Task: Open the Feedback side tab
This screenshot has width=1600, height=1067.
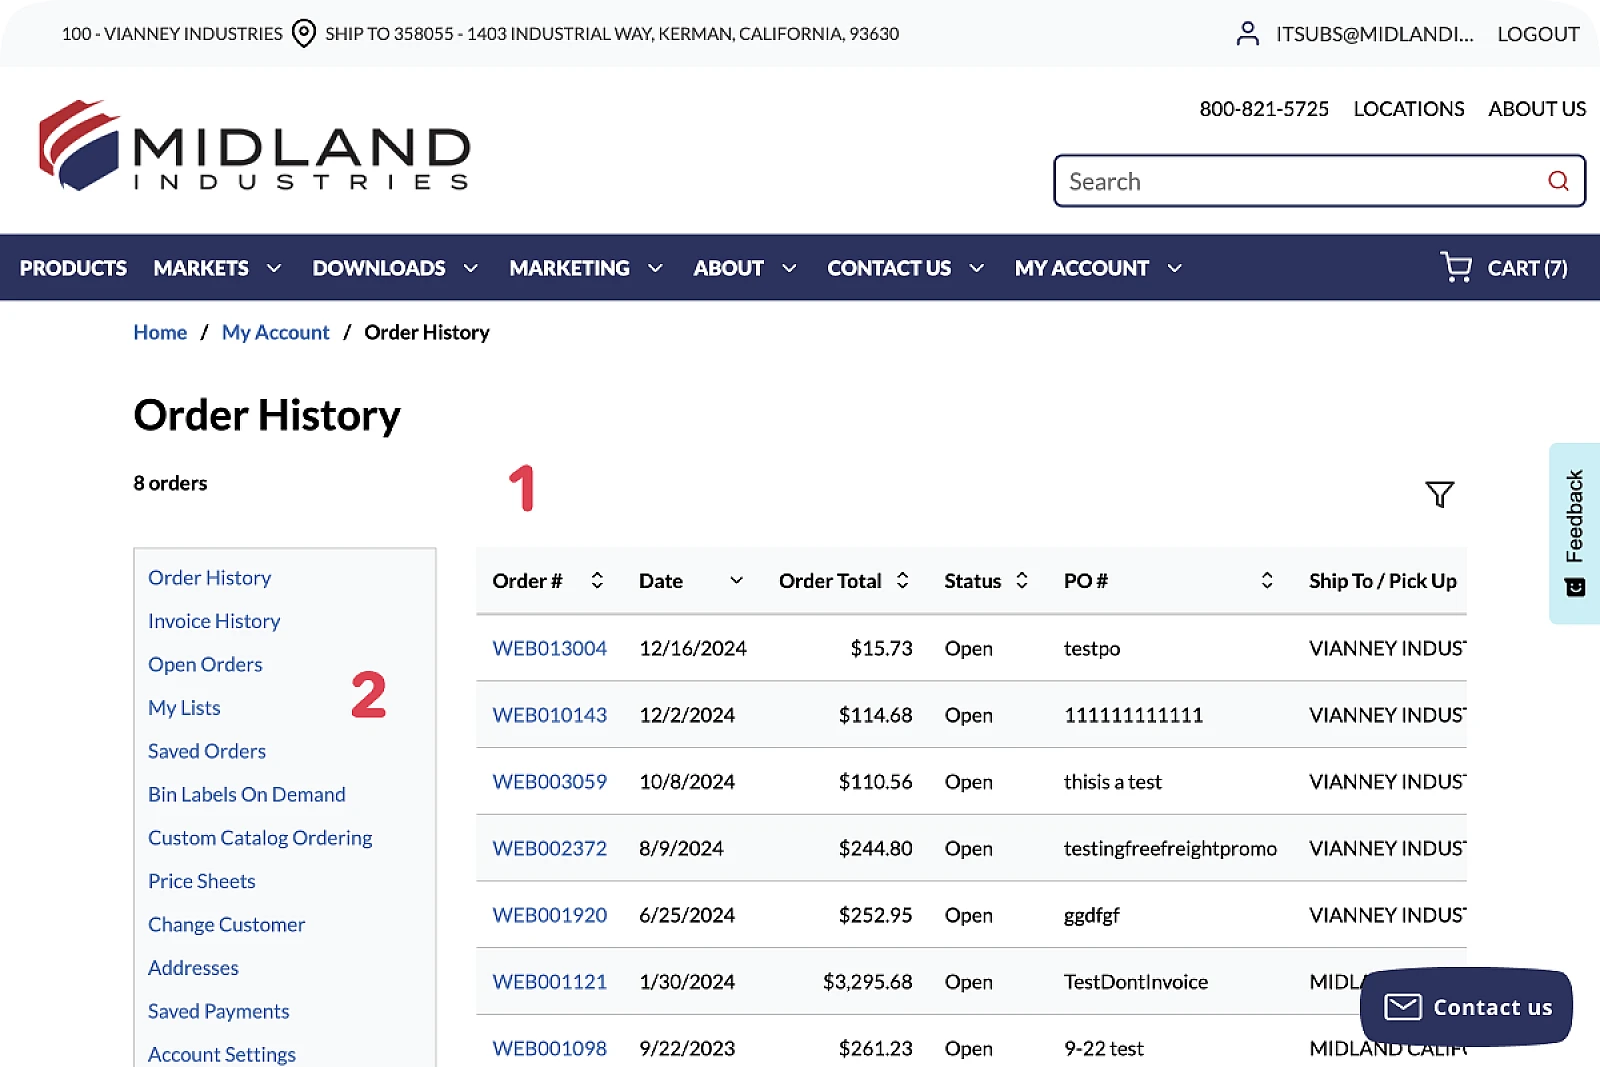Action: [x=1574, y=532]
